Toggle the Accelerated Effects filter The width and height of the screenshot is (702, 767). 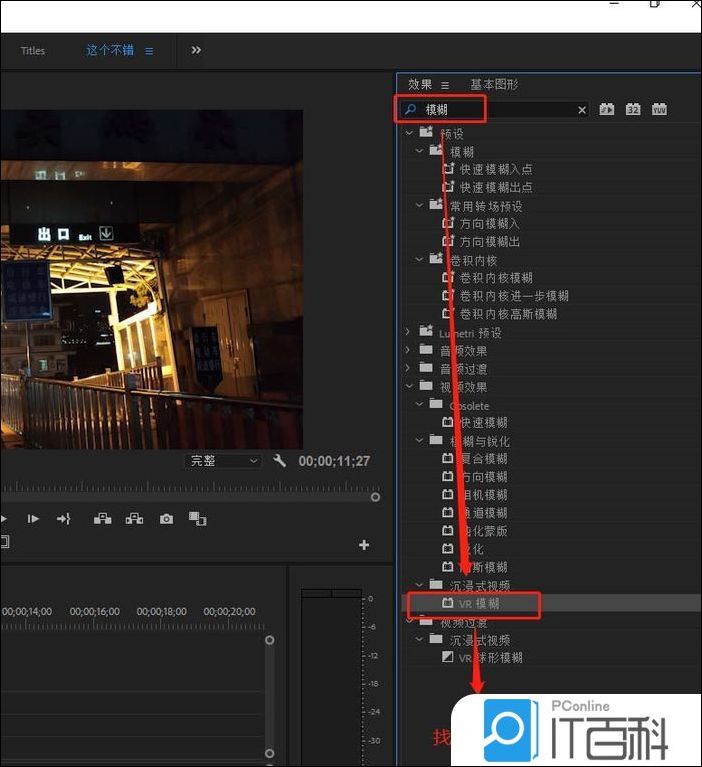click(x=607, y=110)
